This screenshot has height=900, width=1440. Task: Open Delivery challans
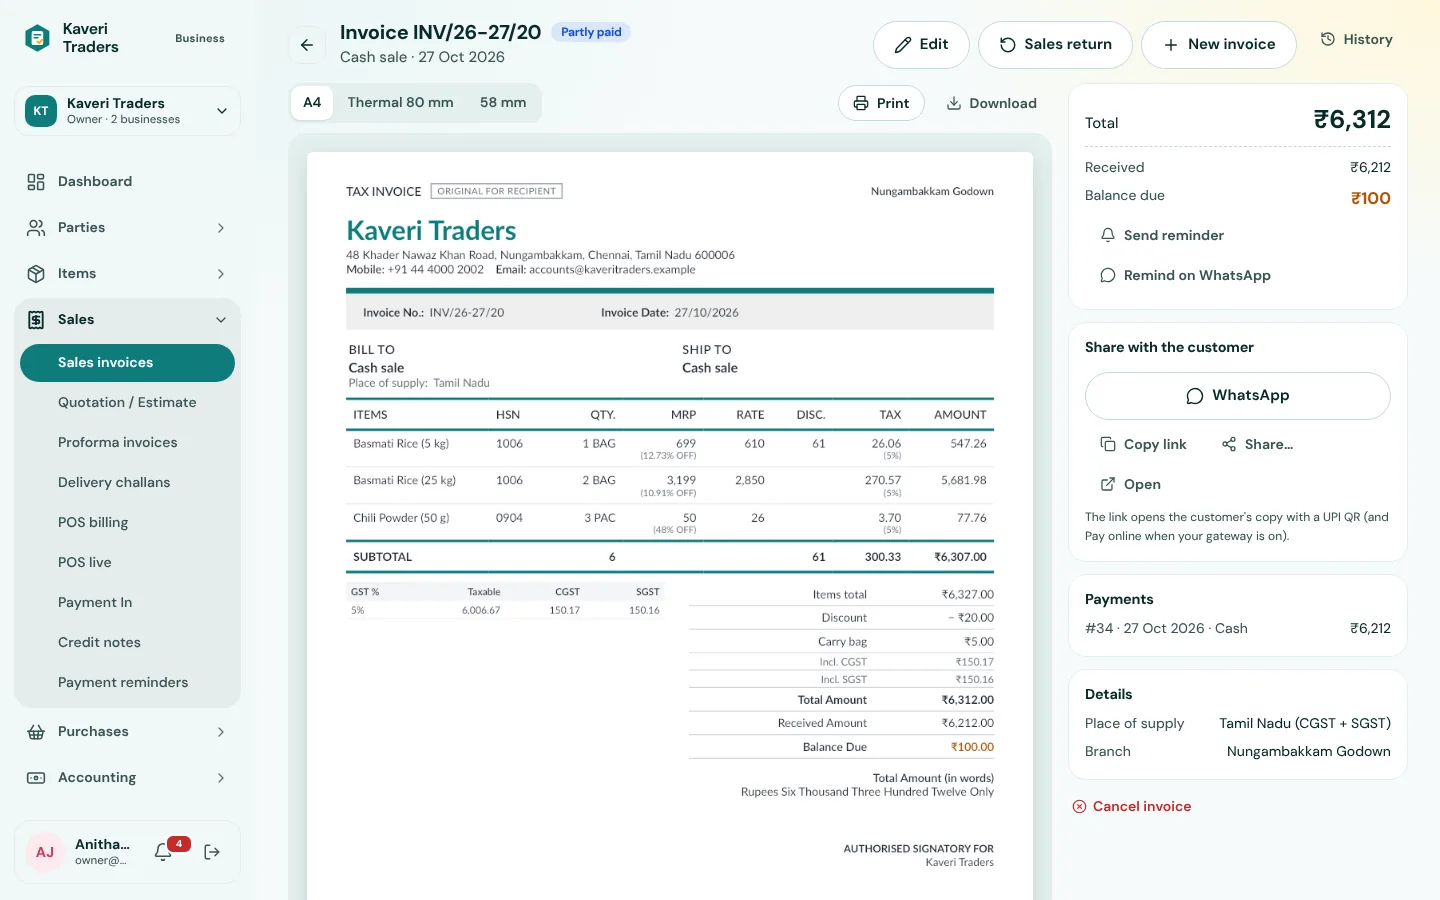(x=128, y=482)
